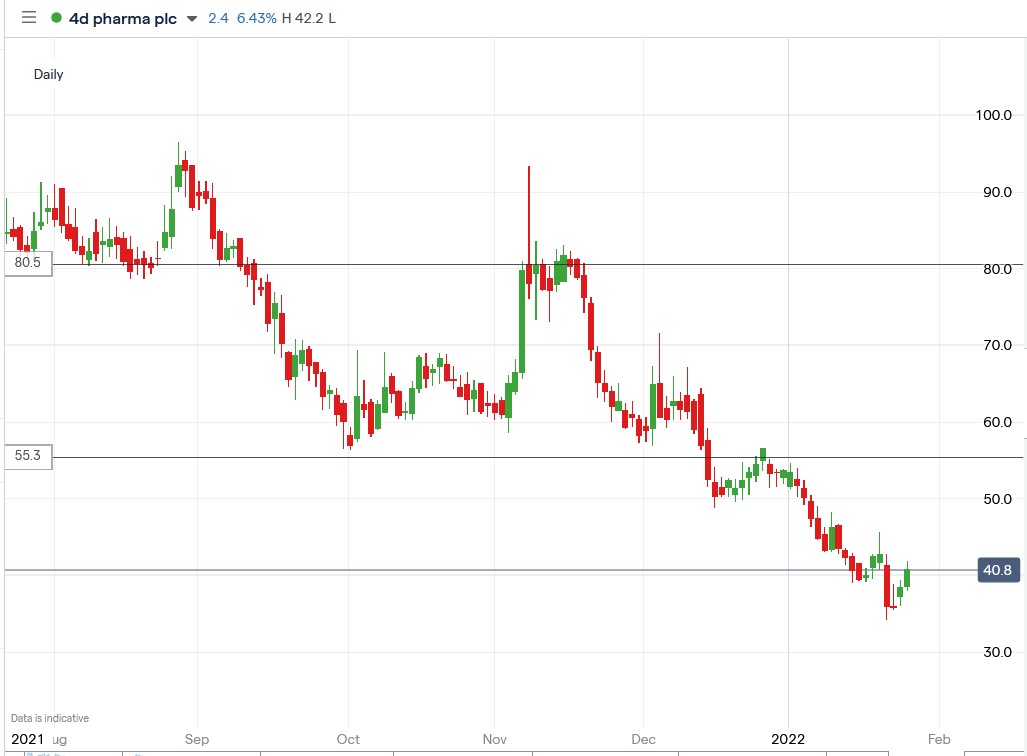Open options via the chevron beside the ticker
The width and height of the screenshot is (1027, 756).
coord(190,18)
